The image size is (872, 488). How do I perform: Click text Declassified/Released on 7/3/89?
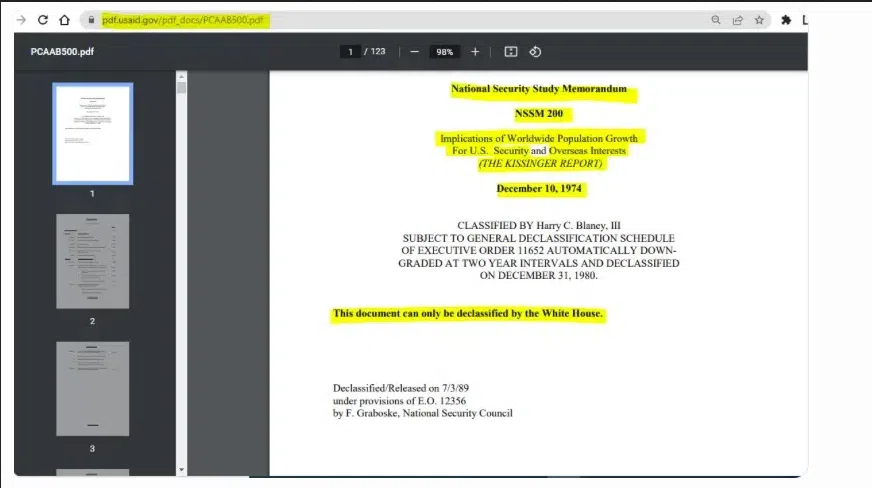(x=400, y=389)
